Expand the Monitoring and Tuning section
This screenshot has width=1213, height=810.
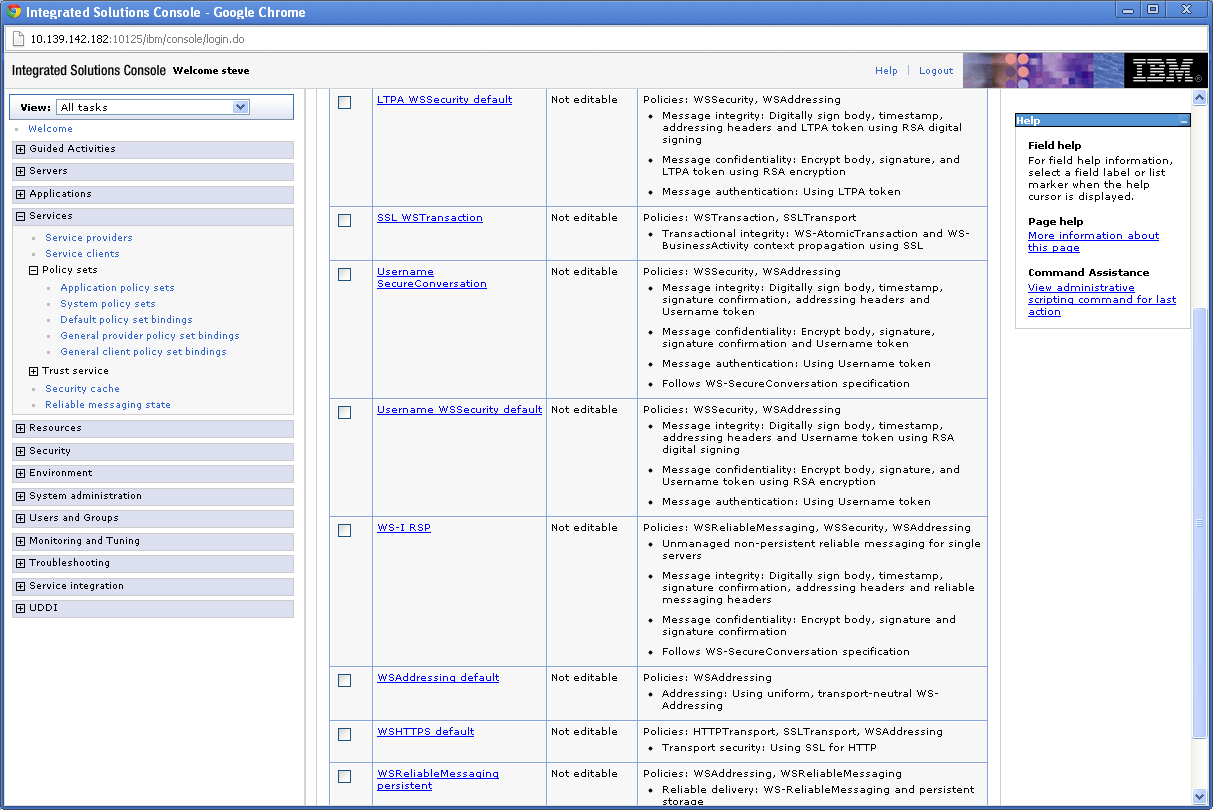pos(19,540)
